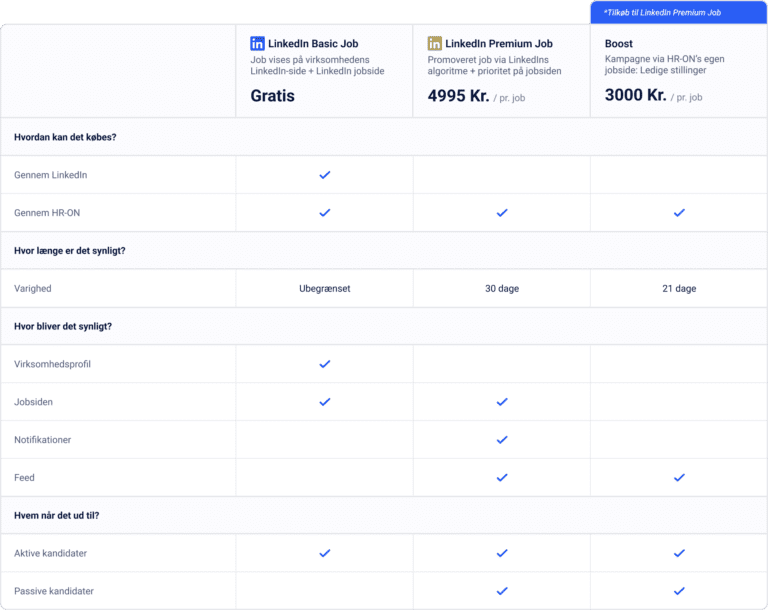768x610 pixels.
Task: Click the Virksomhedsprofil row label
Action: [52, 364]
